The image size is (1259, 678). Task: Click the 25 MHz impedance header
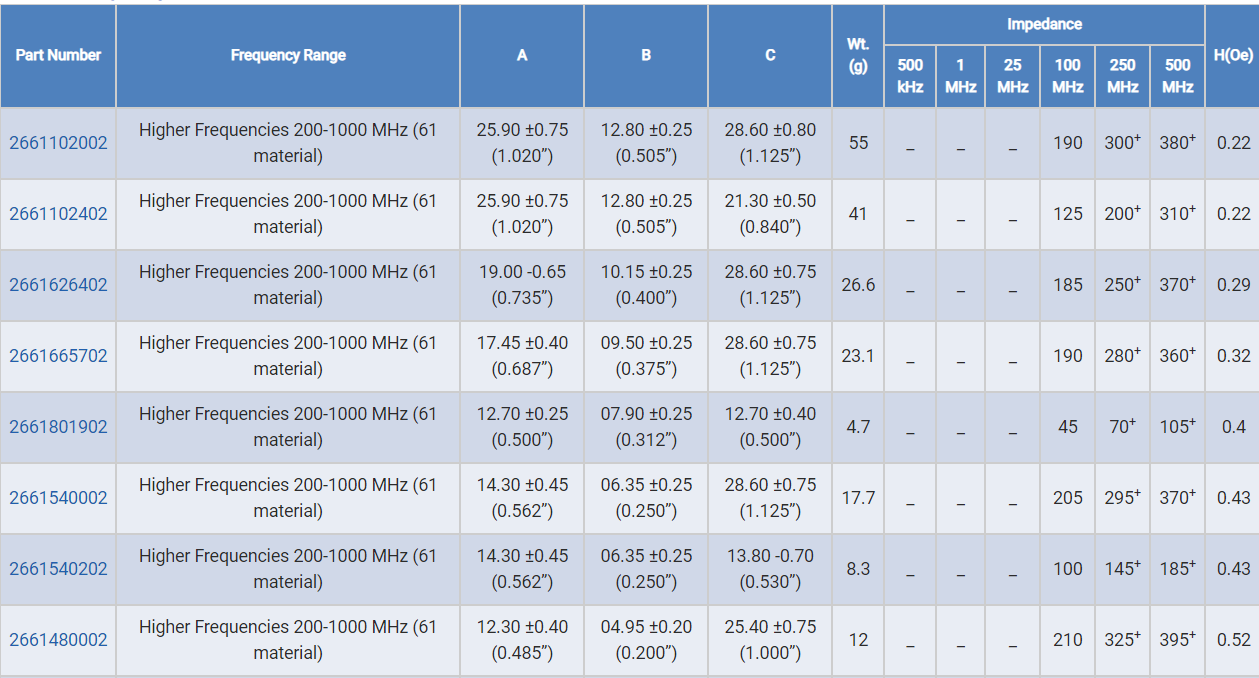[x=1013, y=76]
